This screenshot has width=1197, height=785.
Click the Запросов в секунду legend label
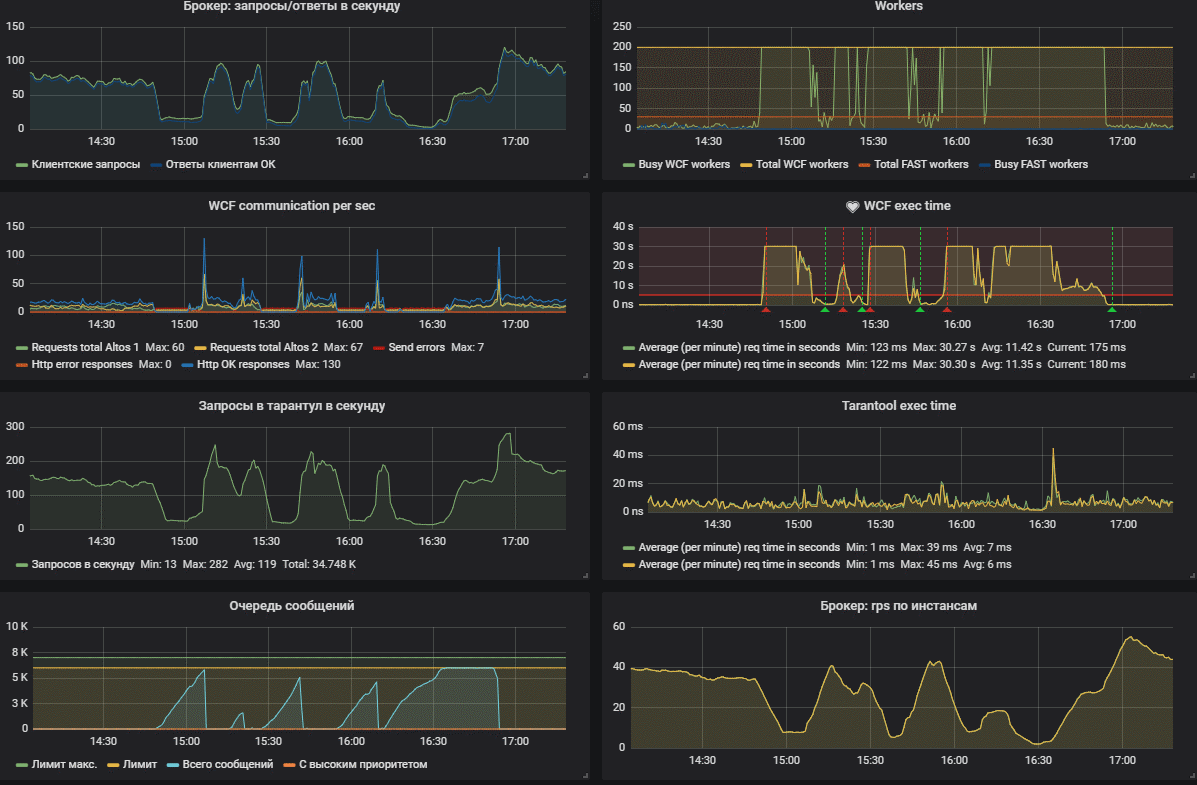tap(82, 564)
